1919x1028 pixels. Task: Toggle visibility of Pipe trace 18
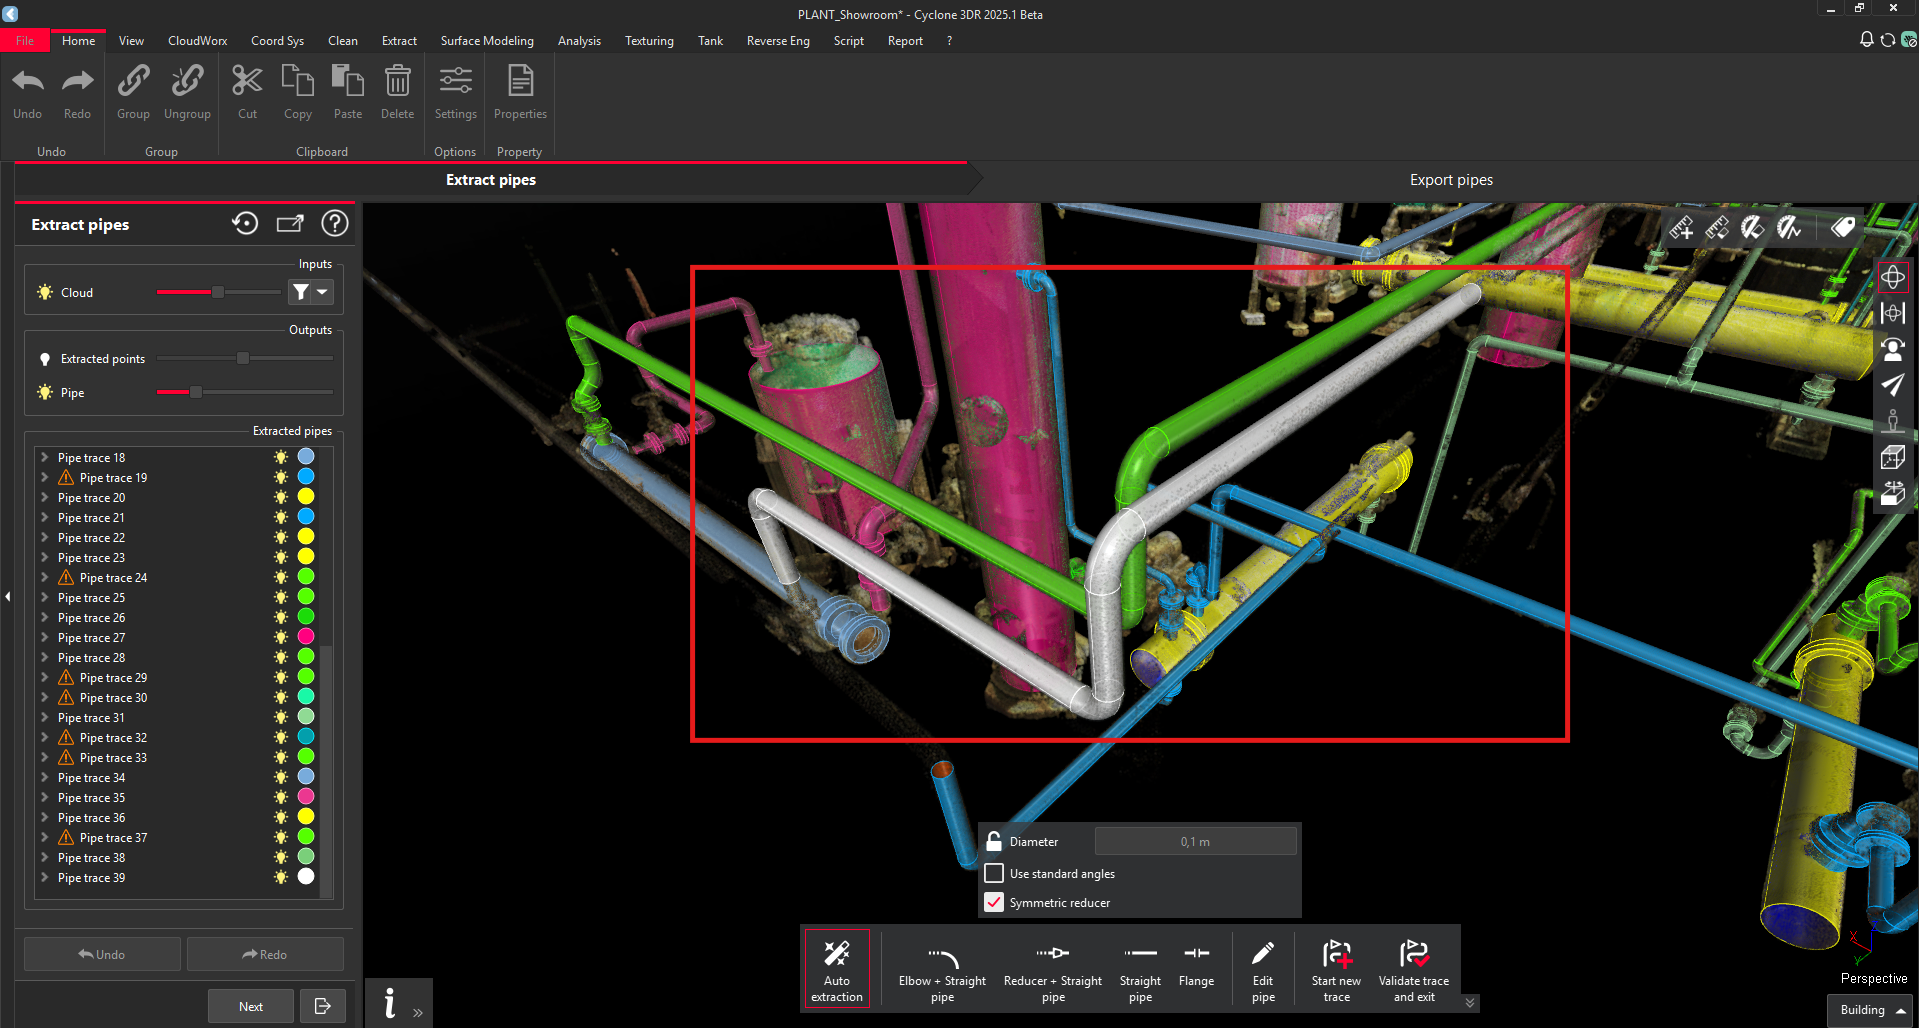[281, 457]
